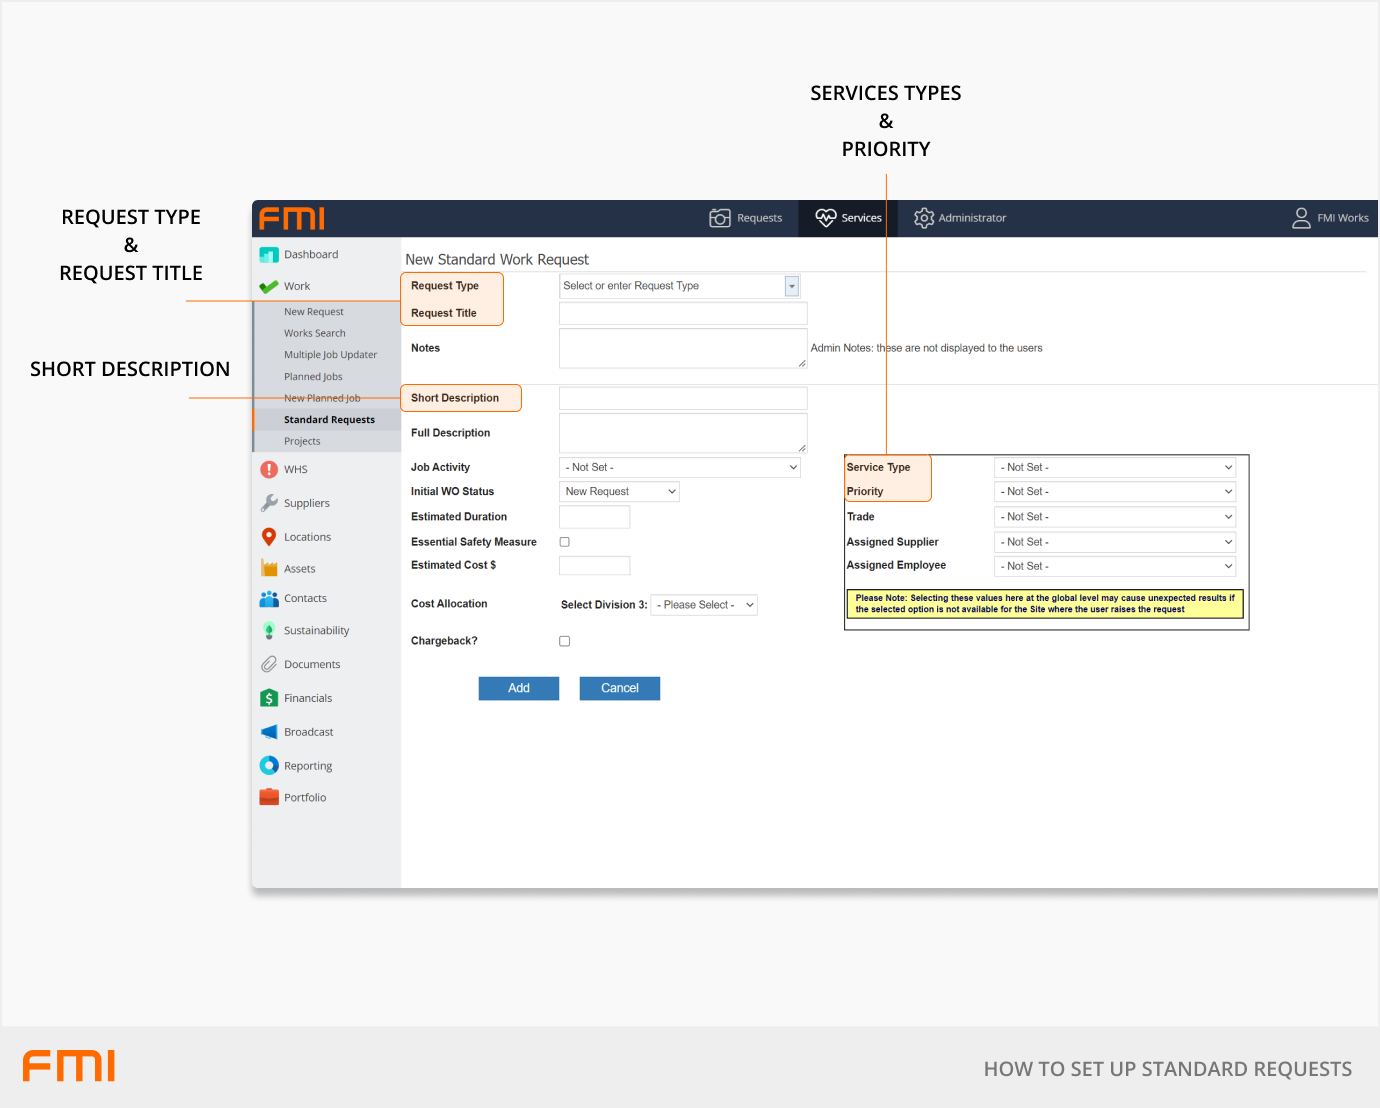Click the FMI Works user profile icon
The image size is (1380, 1108).
pyautogui.click(x=1301, y=218)
